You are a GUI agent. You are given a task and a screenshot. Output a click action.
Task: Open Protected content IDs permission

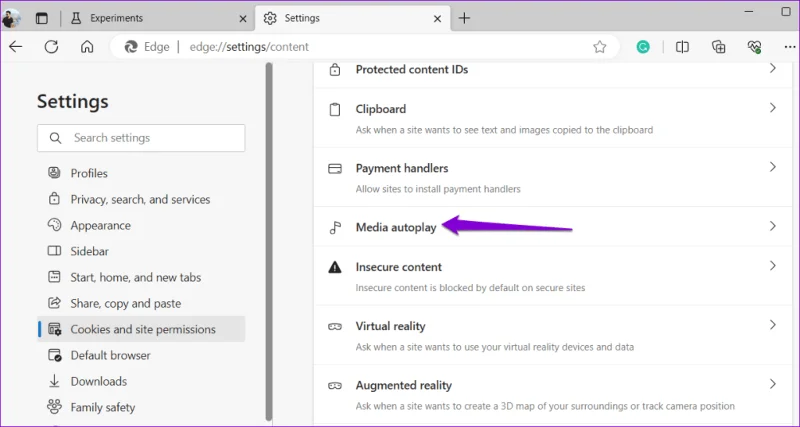coord(553,74)
